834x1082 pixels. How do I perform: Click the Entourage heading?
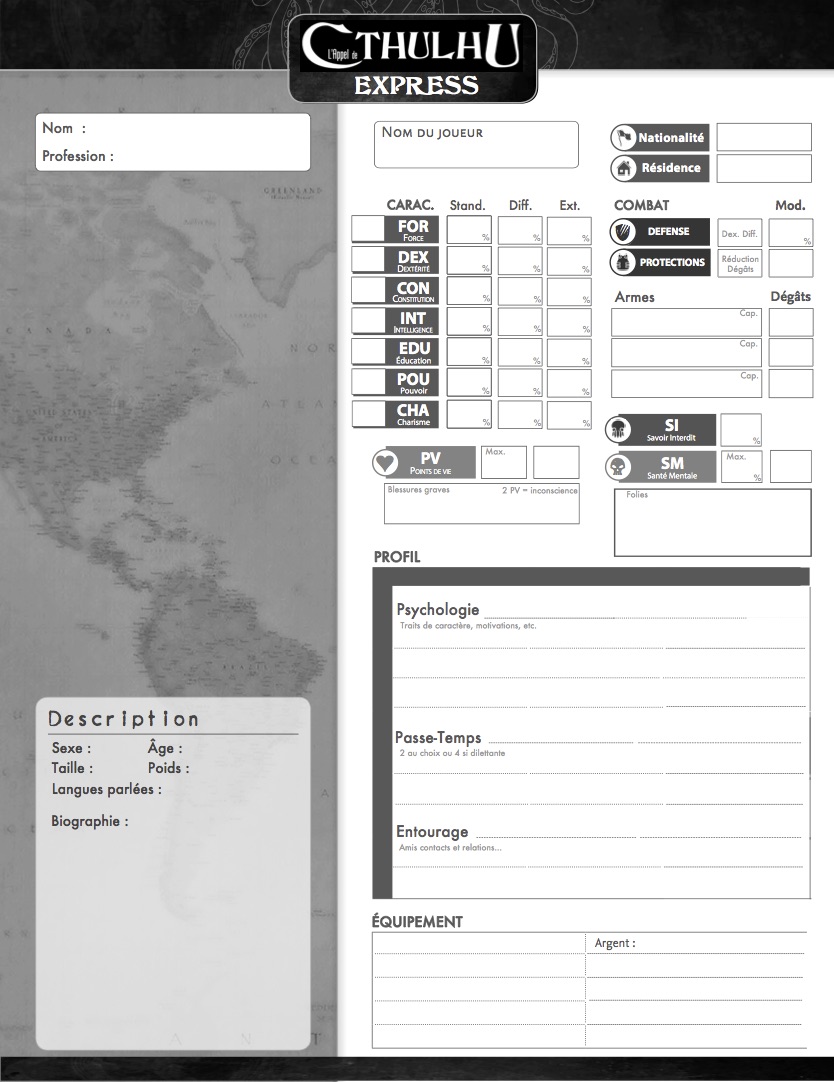[432, 832]
